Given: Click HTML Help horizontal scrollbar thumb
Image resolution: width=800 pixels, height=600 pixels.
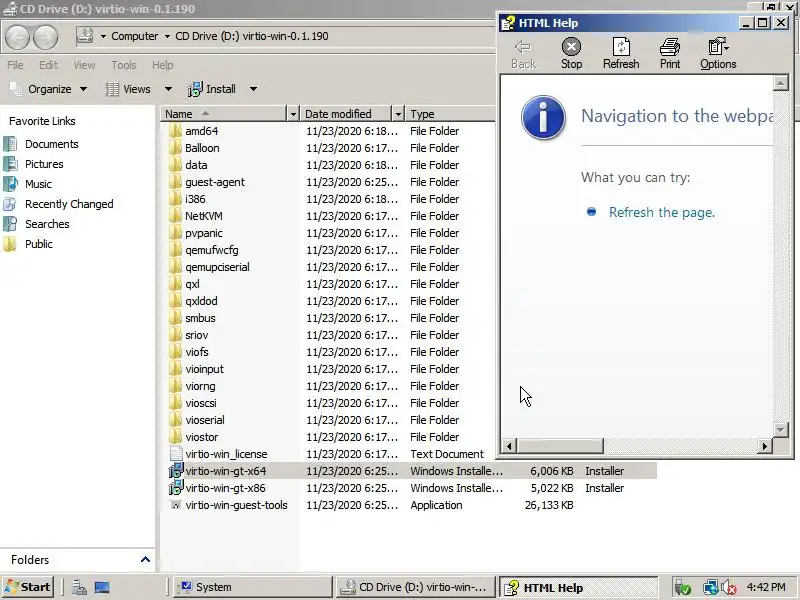Looking at the screenshot, I should (x=560, y=446).
